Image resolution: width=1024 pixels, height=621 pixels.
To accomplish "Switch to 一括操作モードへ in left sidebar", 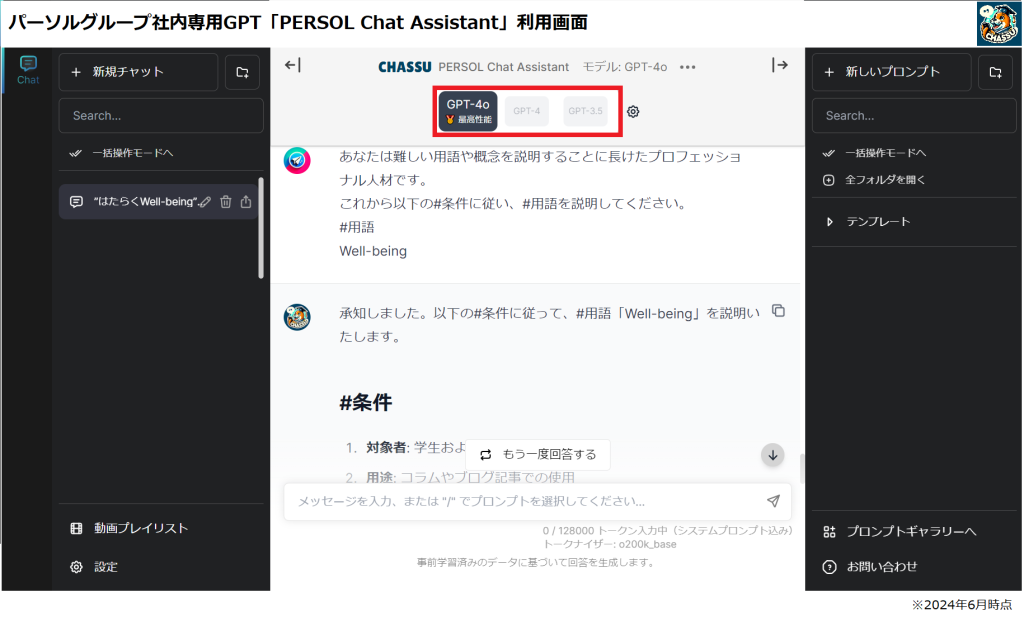I will (121, 153).
